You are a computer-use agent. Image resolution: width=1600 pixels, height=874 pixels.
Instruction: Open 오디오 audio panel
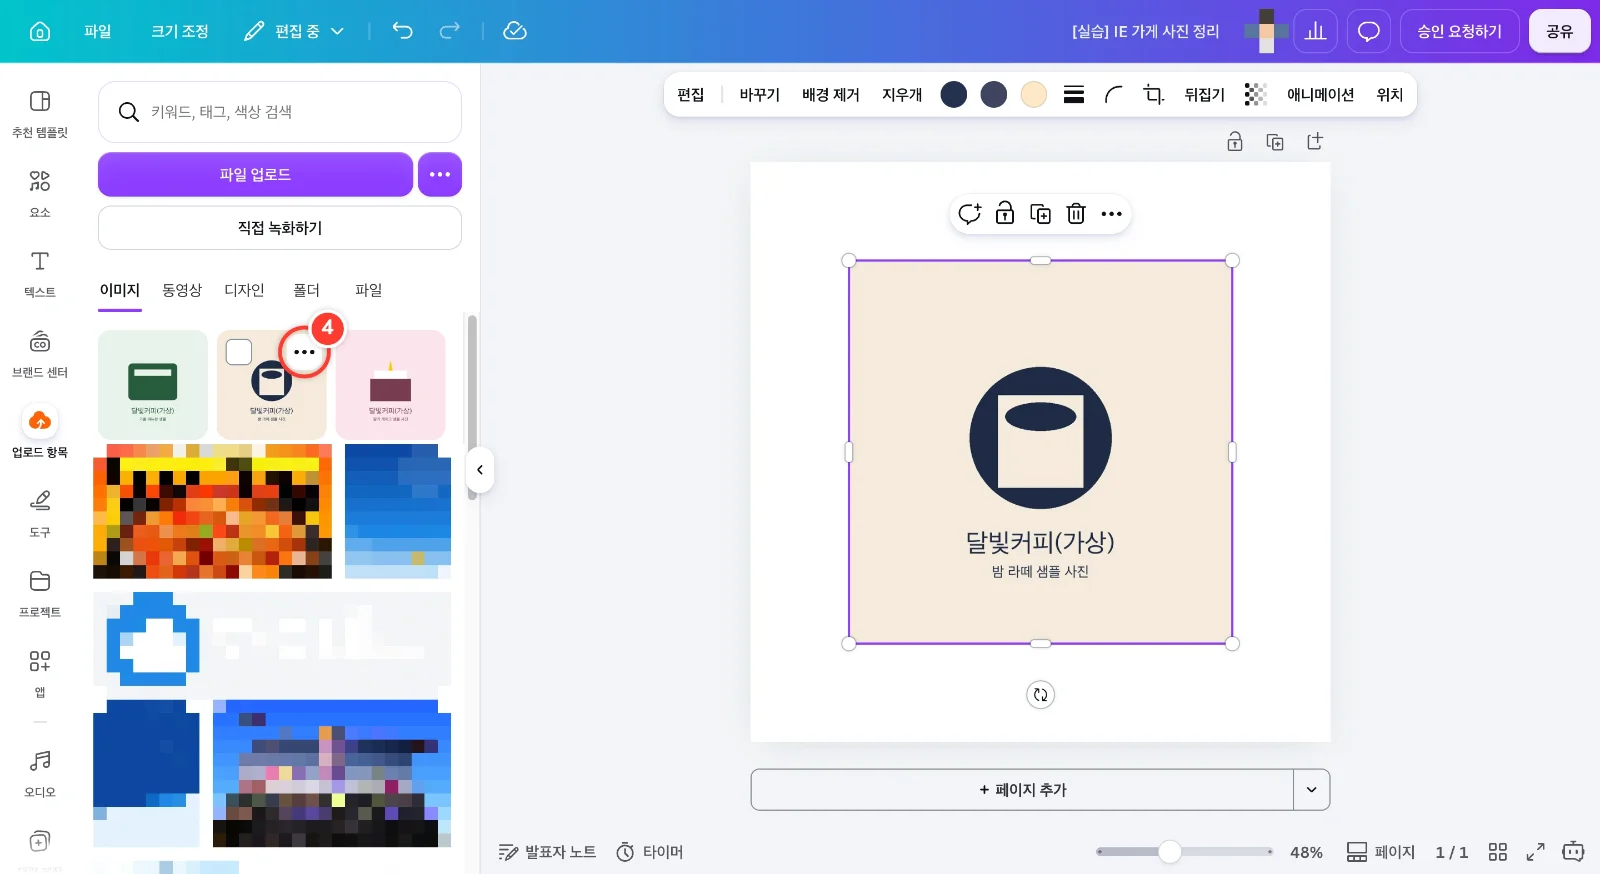40,774
